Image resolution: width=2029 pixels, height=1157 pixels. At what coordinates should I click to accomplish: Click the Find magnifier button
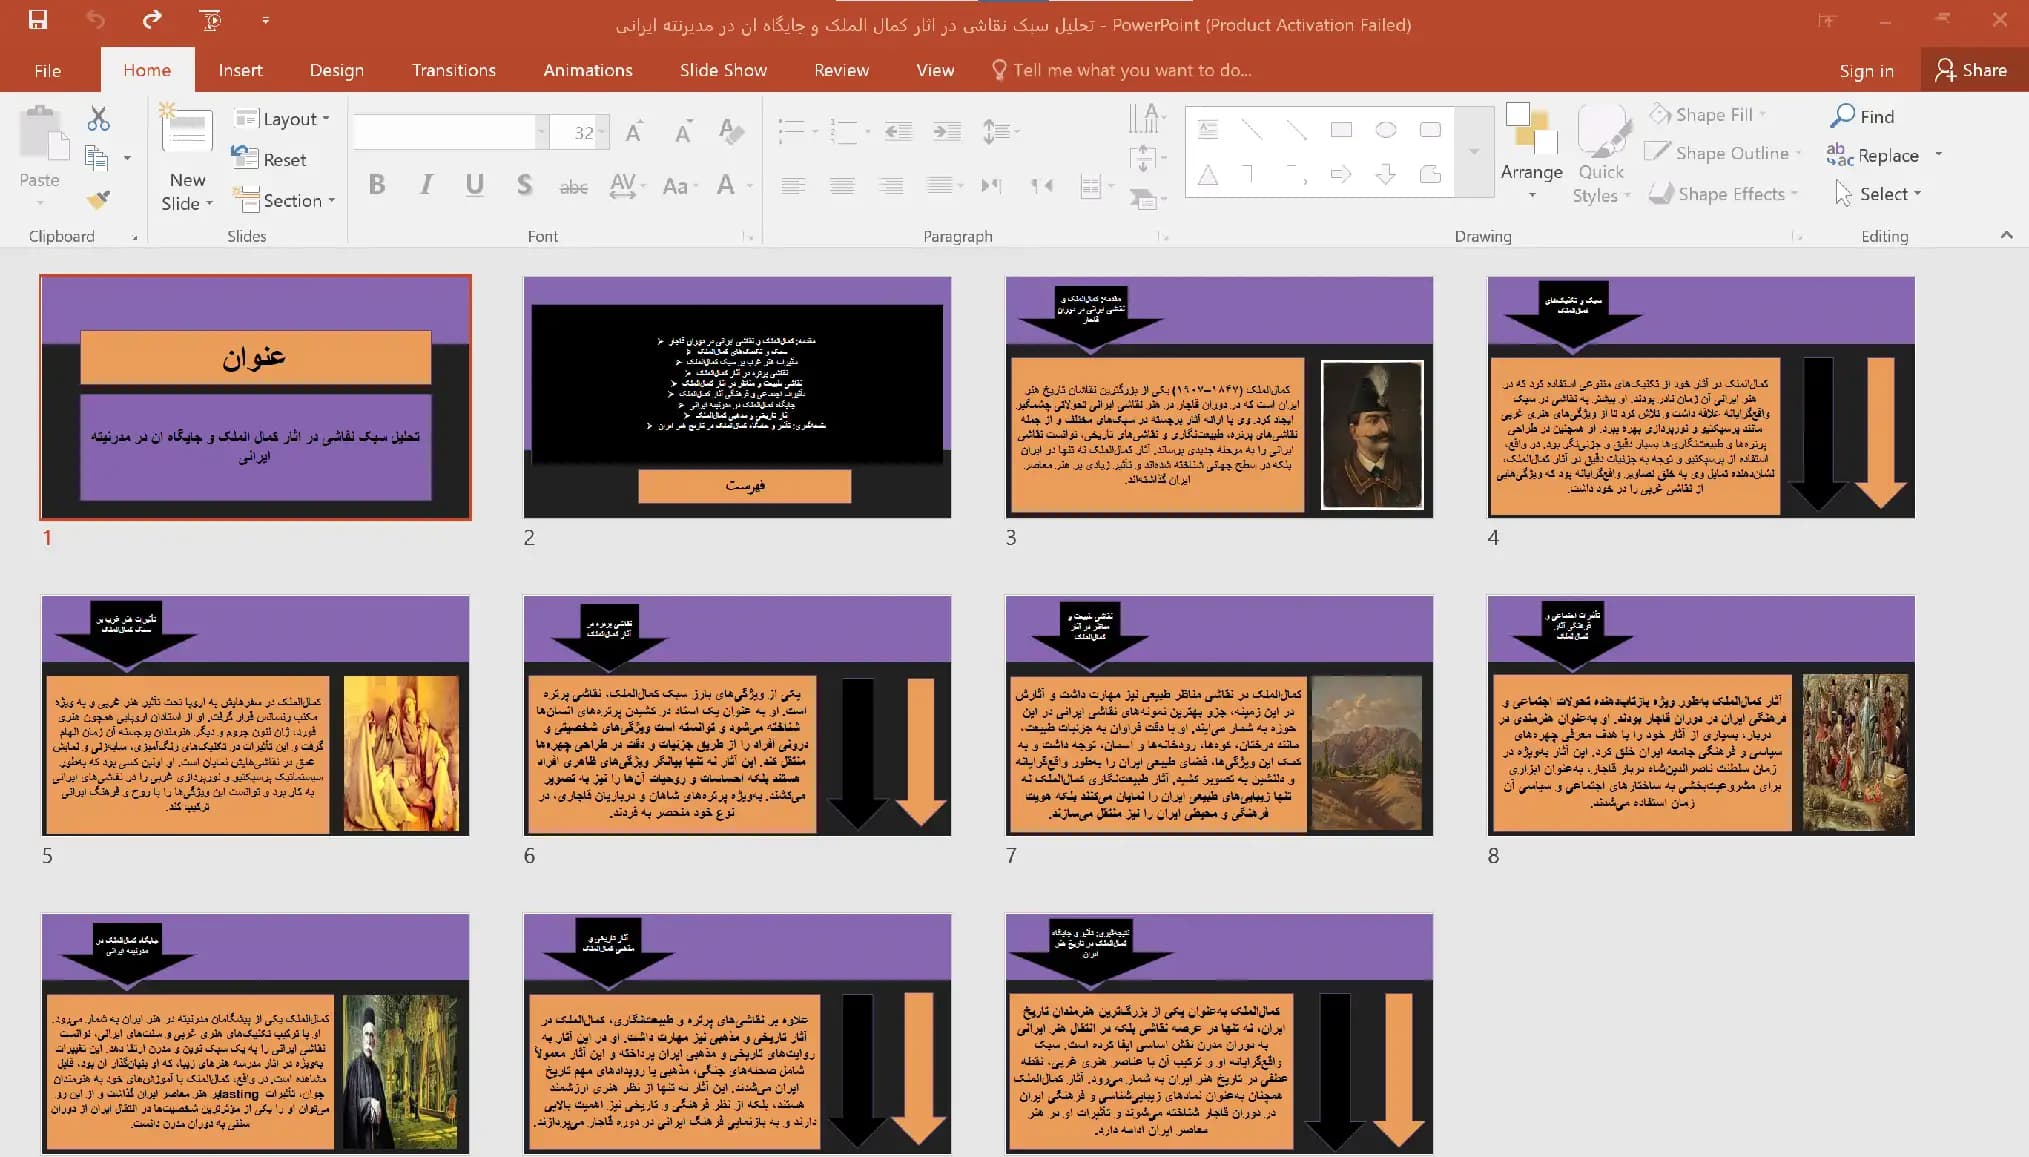pos(1862,116)
